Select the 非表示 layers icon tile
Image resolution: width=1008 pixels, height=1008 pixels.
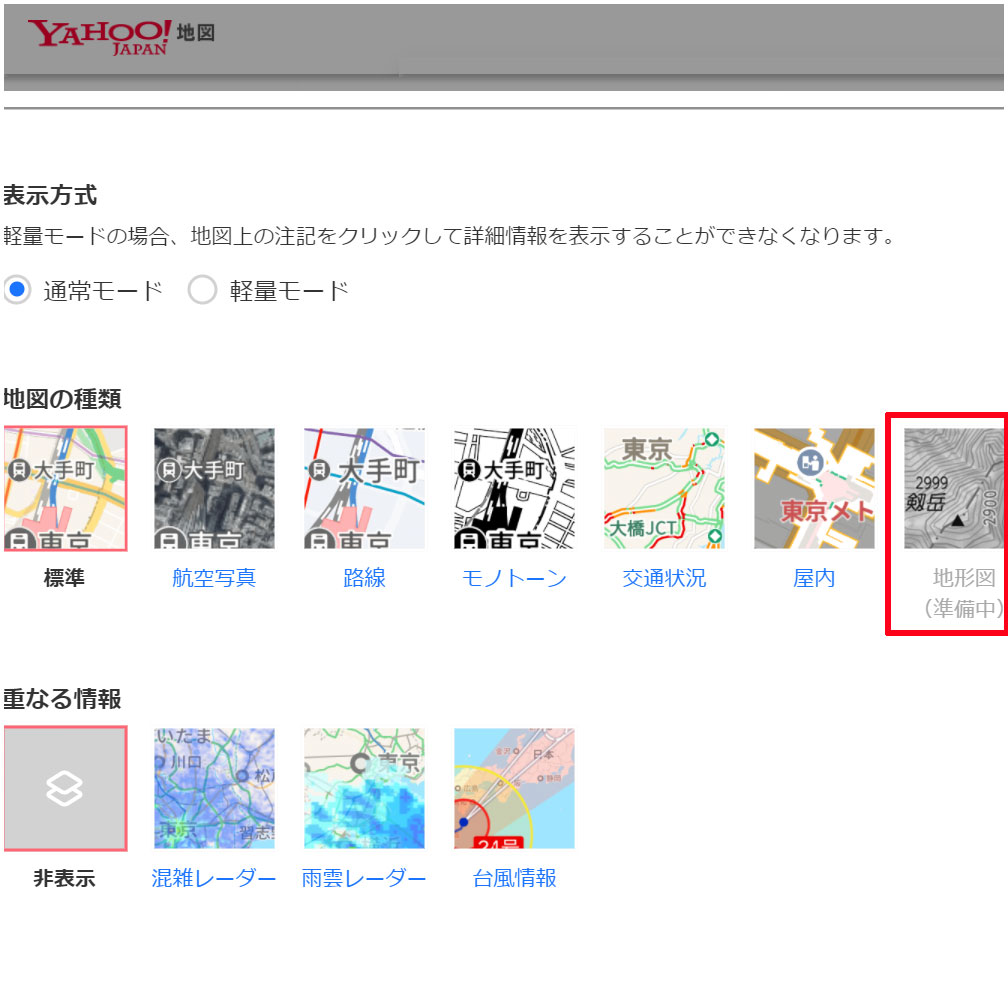pos(65,789)
